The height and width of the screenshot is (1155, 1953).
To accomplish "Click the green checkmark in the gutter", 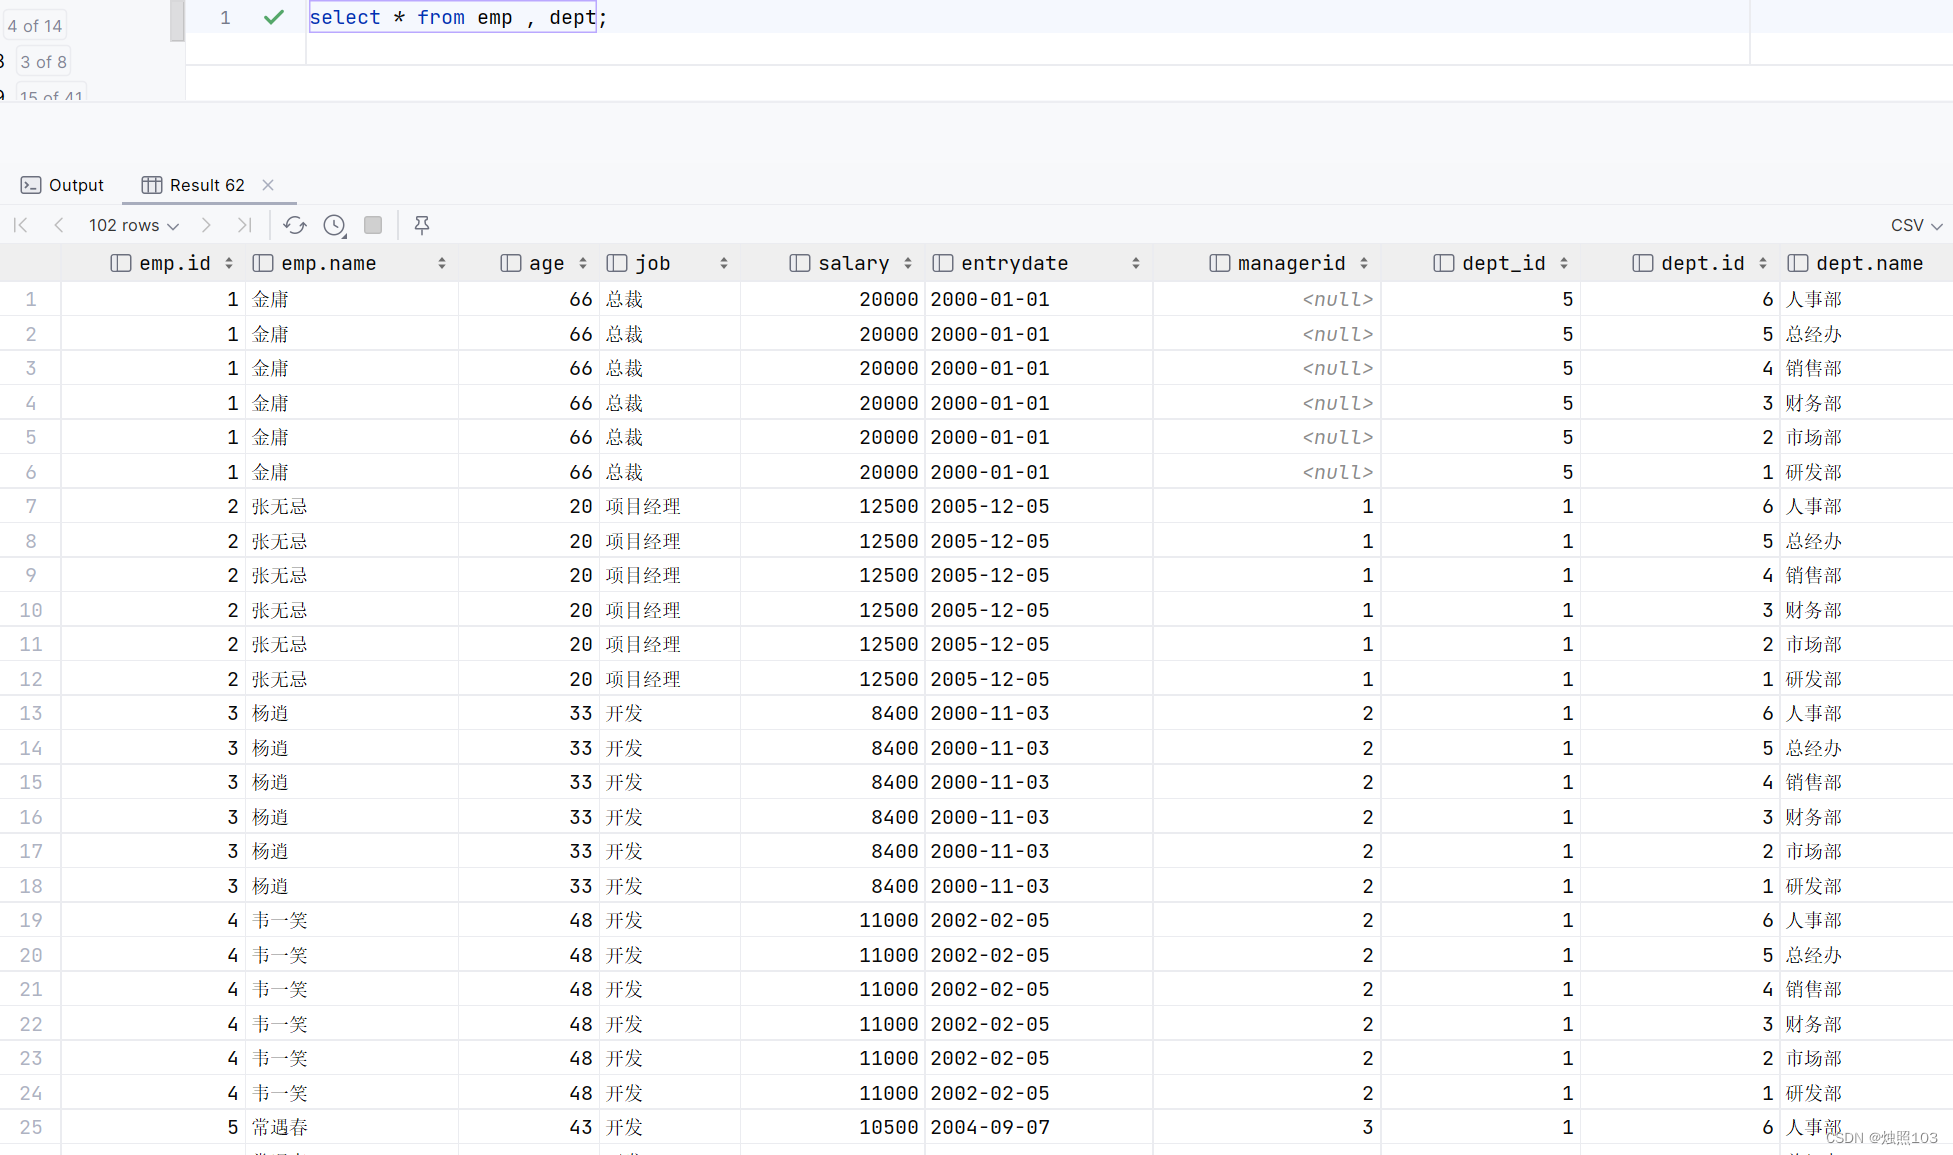I will (273, 17).
